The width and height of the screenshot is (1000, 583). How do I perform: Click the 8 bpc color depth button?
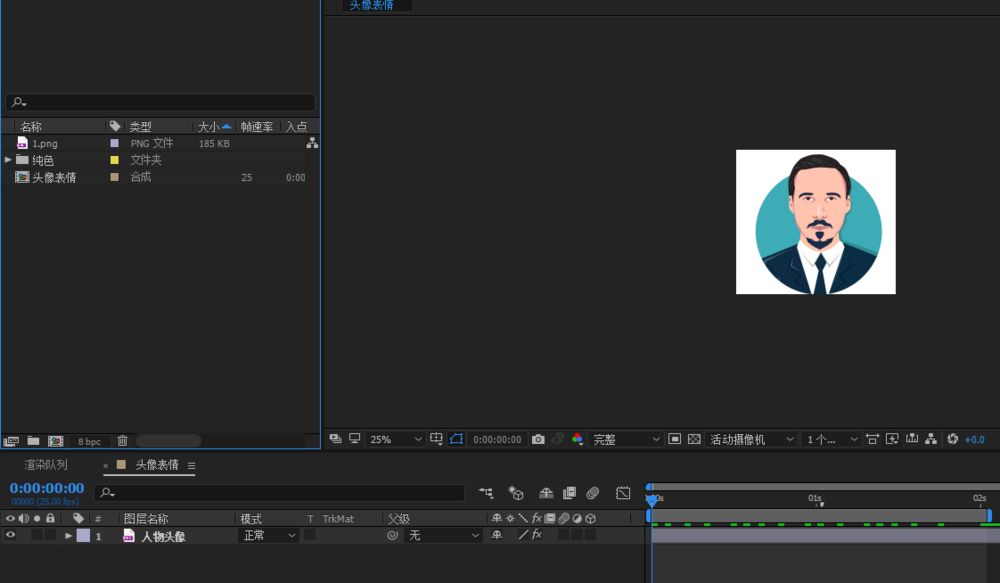click(89, 441)
